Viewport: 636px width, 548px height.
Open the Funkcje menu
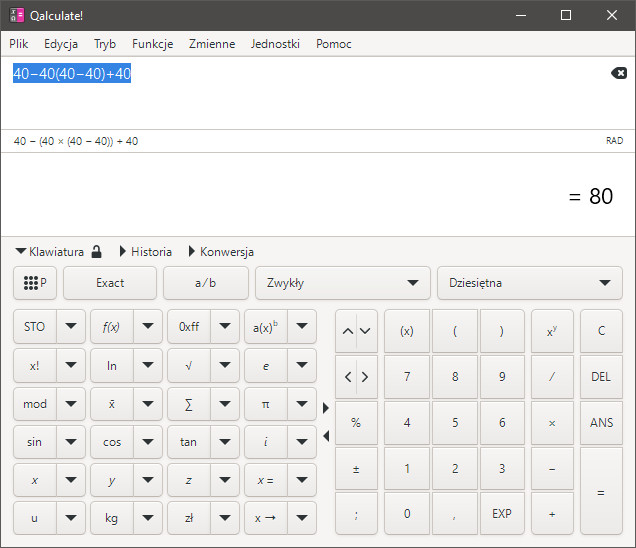click(152, 44)
